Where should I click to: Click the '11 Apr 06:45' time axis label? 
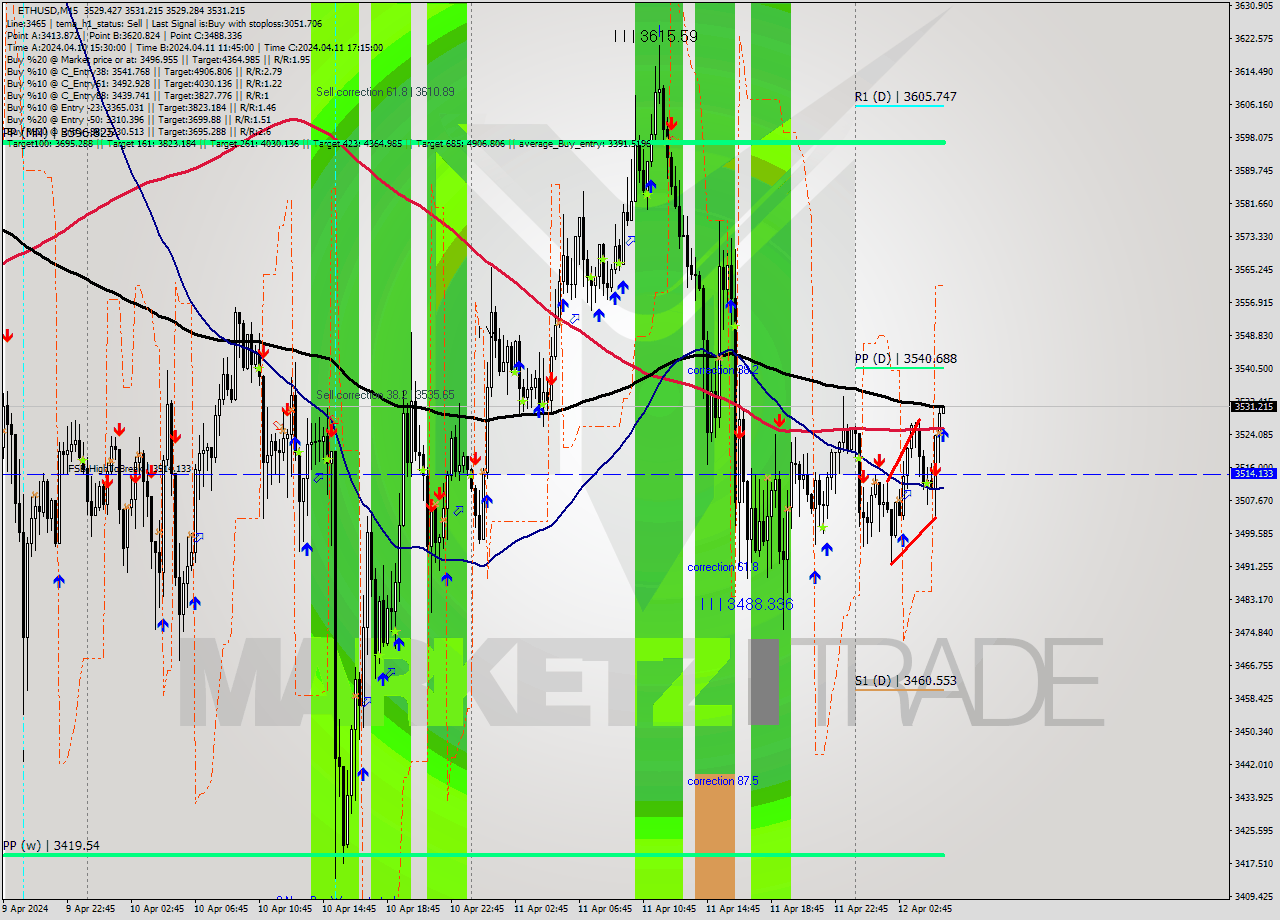tap(605, 910)
